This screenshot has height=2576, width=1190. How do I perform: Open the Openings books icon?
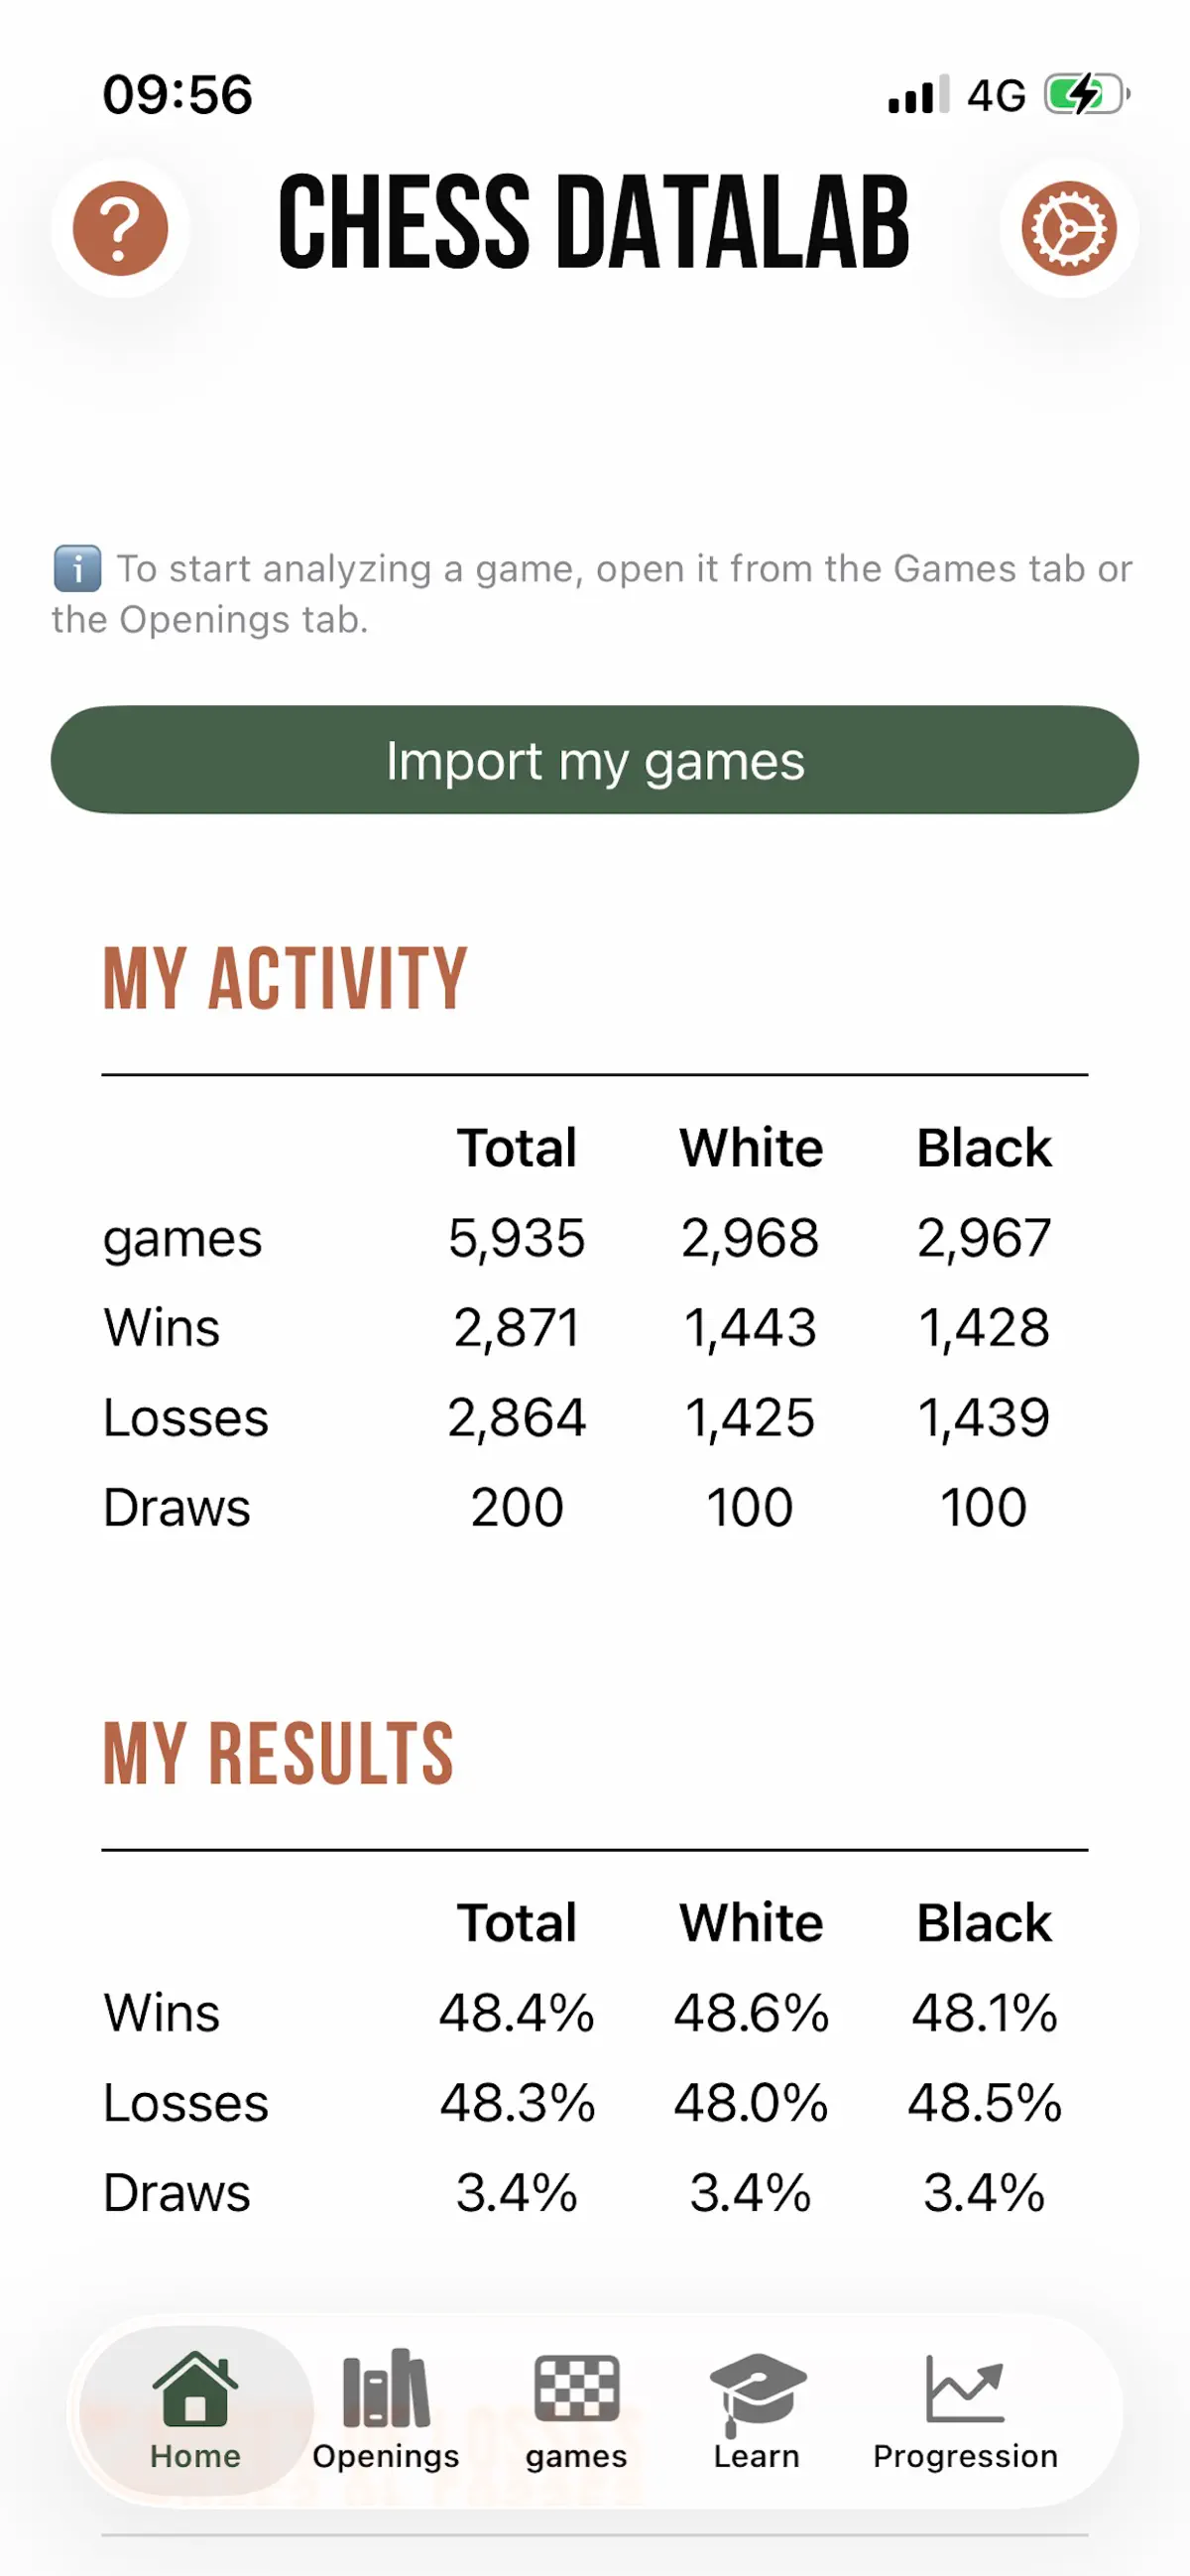tap(386, 2388)
